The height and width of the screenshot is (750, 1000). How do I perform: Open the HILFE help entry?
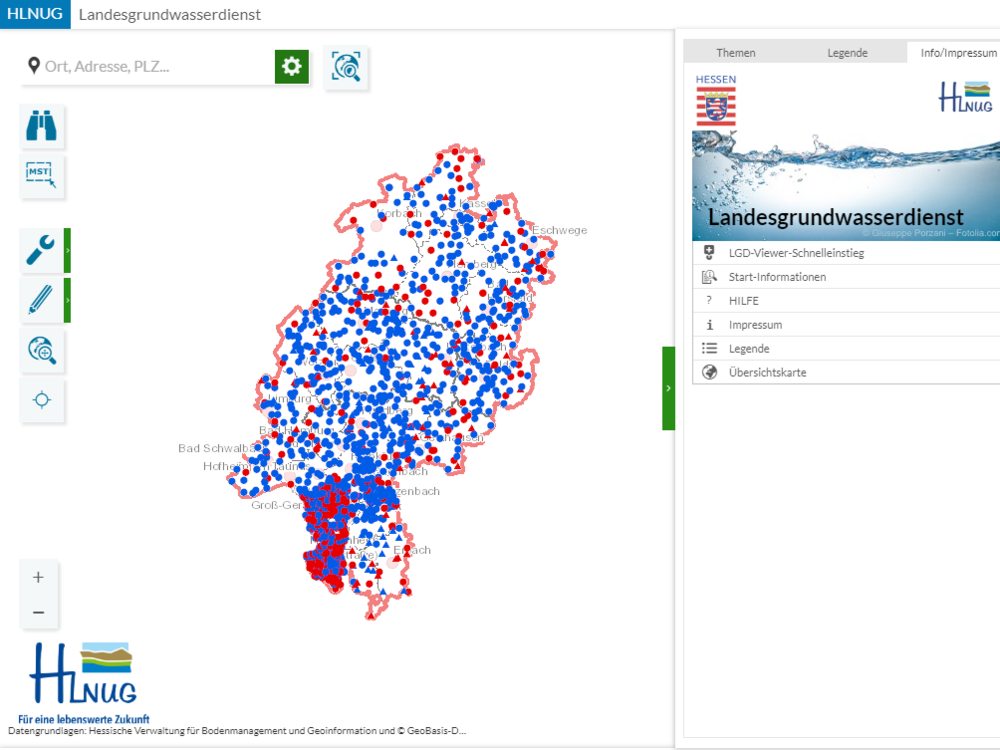pyautogui.click(x=743, y=301)
